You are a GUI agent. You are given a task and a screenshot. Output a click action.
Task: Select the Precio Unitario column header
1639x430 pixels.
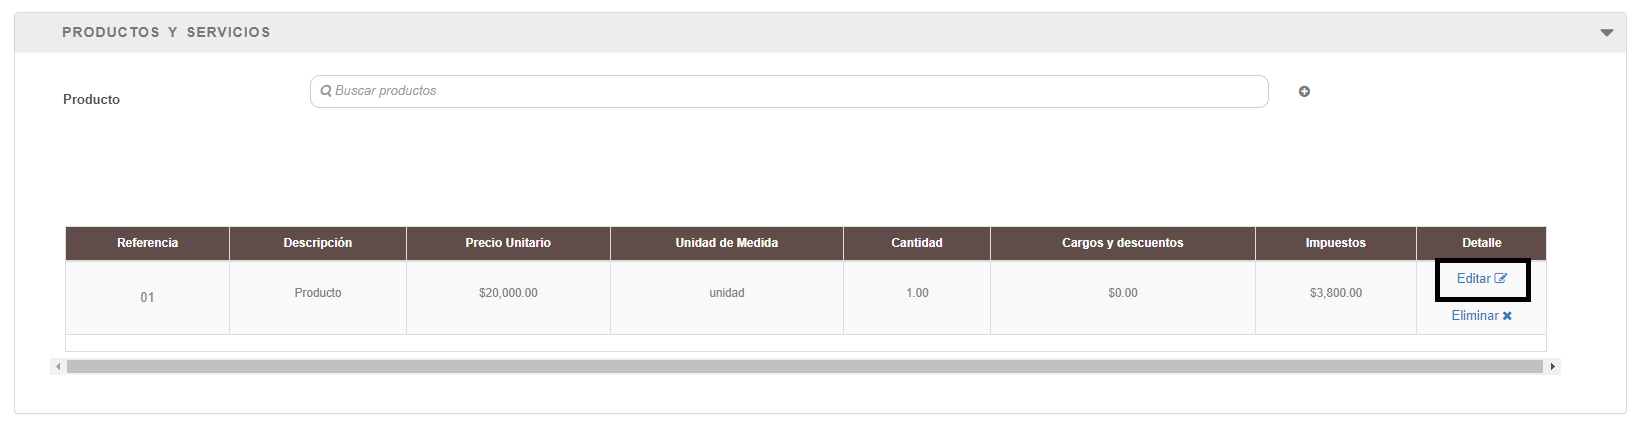pos(508,243)
